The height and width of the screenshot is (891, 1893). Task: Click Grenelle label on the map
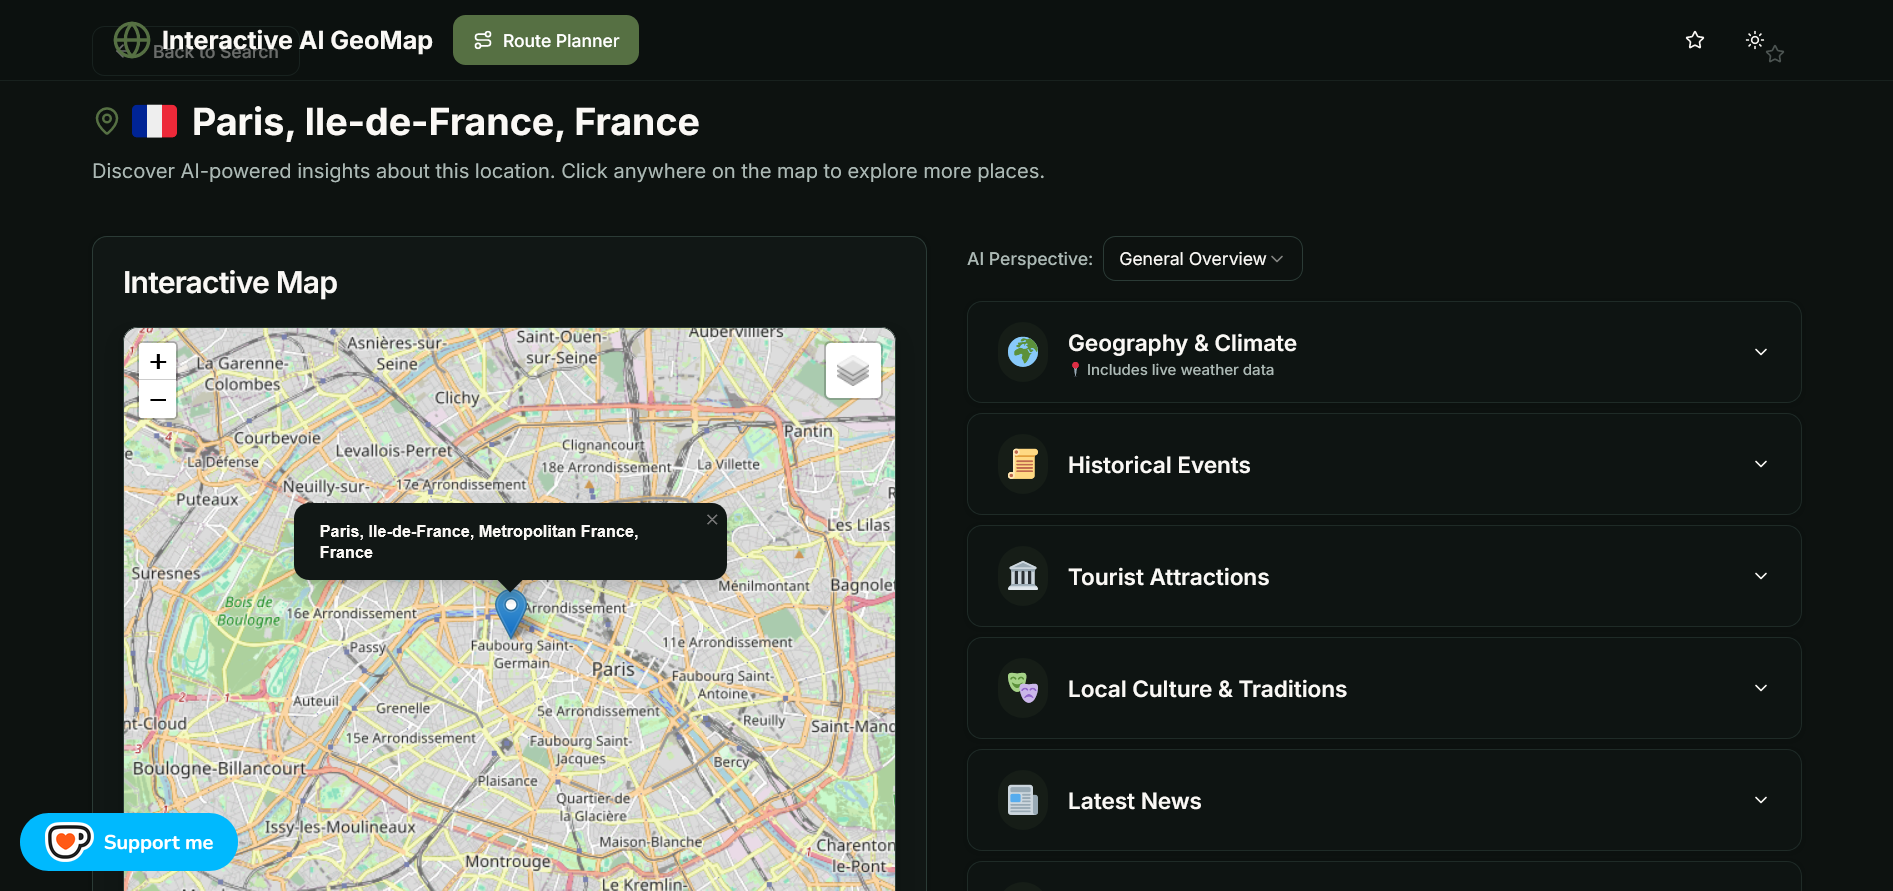tap(403, 708)
